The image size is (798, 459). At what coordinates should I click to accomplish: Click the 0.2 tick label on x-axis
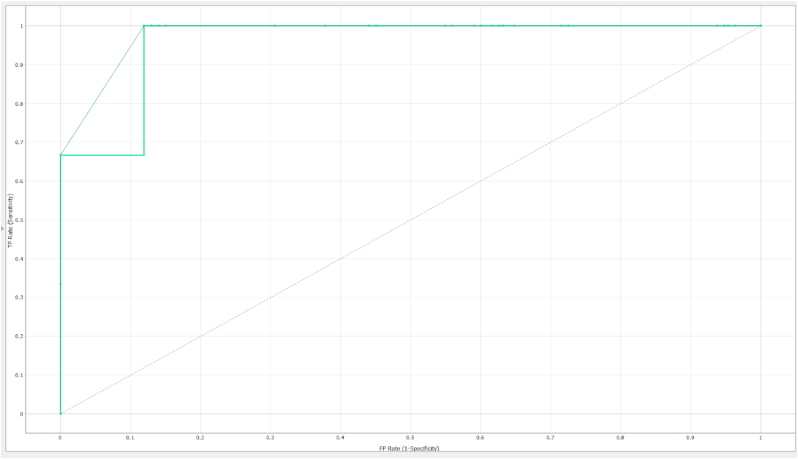[x=200, y=438]
